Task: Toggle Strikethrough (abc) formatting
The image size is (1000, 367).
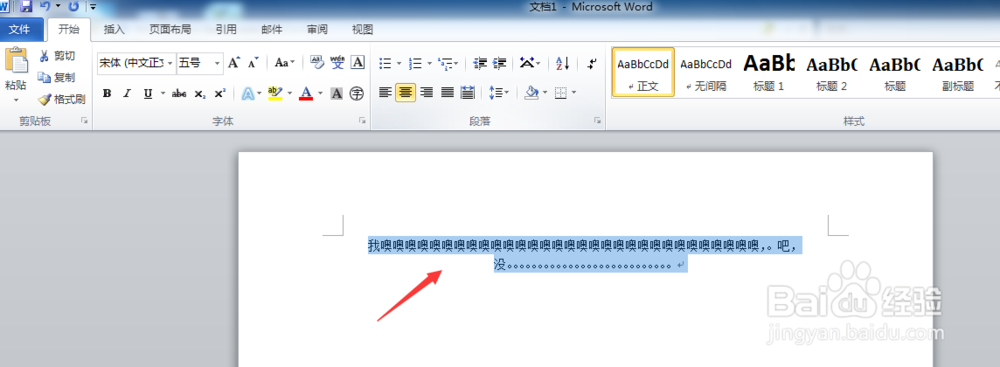Action: (x=179, y=94)
